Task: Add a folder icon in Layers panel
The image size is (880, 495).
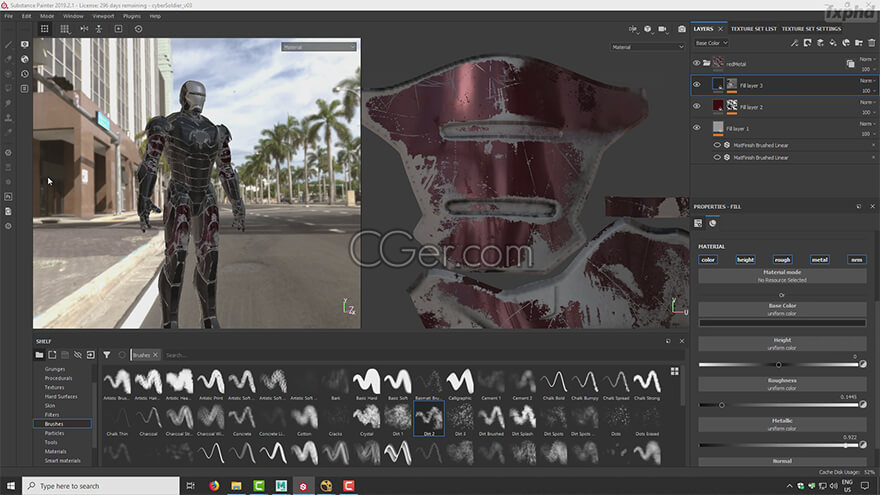Action: pyautogui.click(x=859, y=43)
